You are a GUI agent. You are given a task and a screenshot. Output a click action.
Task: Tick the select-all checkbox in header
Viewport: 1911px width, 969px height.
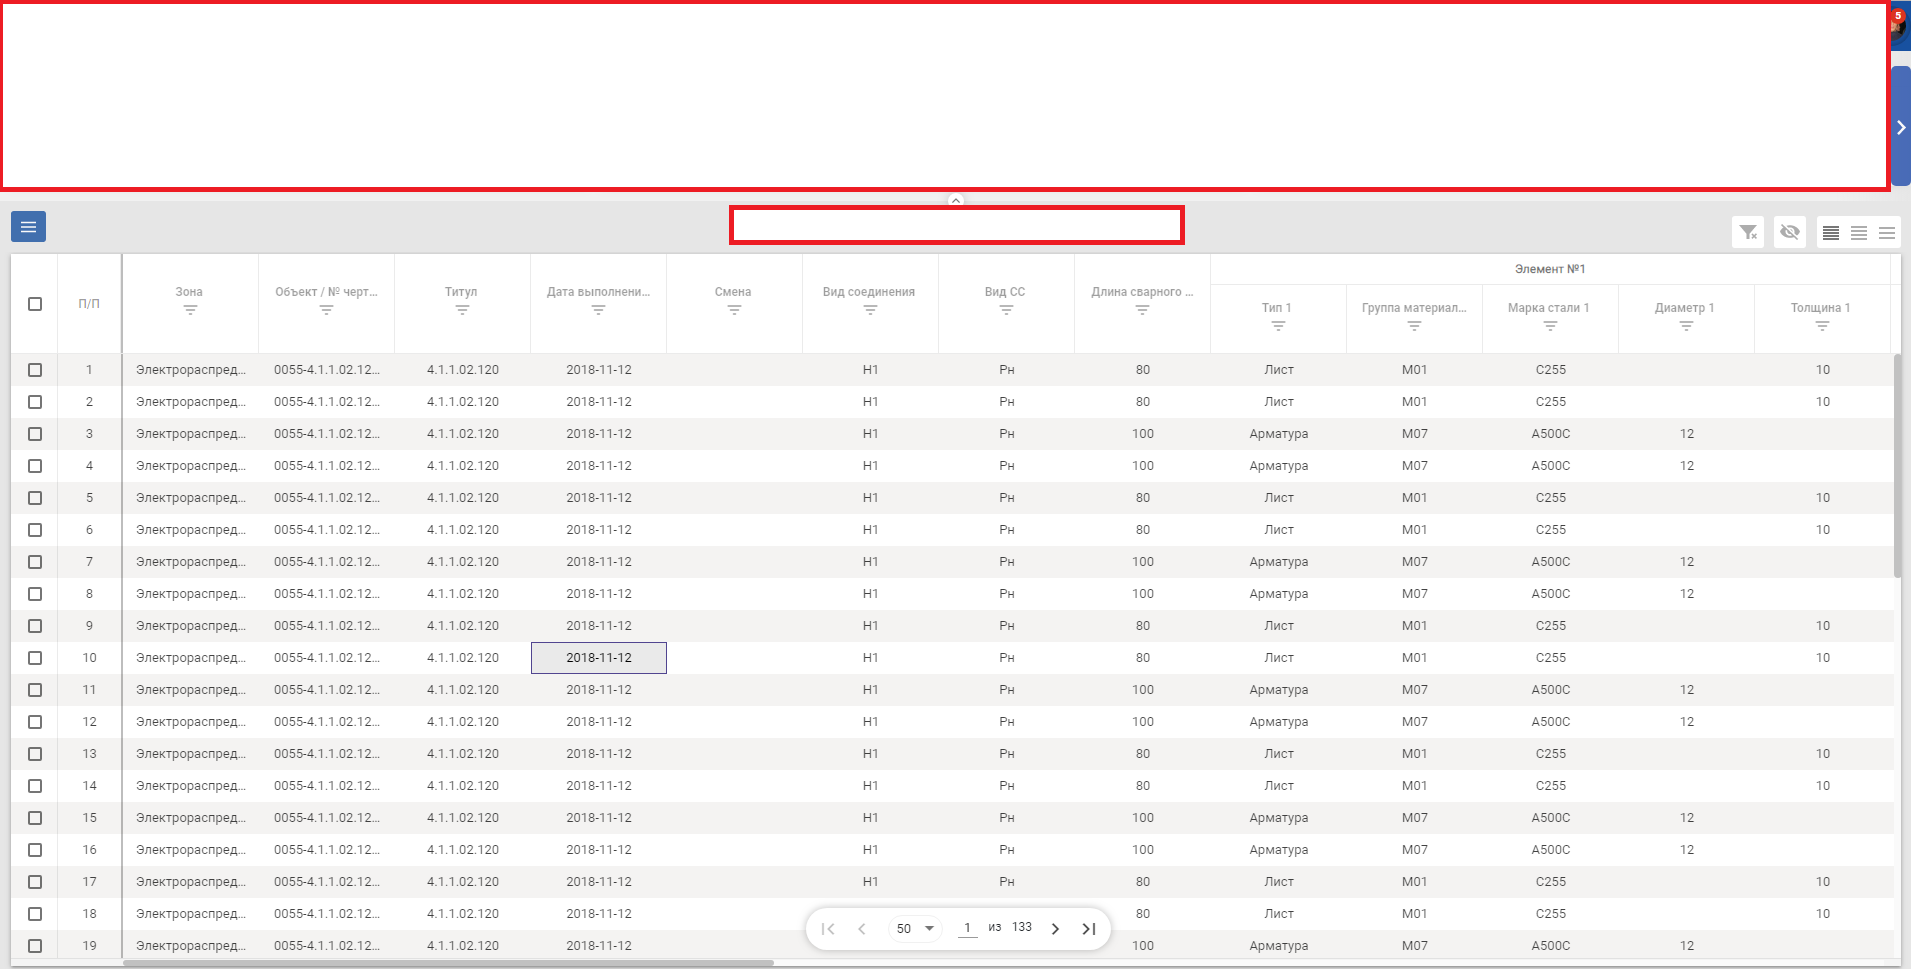(35, 304)
